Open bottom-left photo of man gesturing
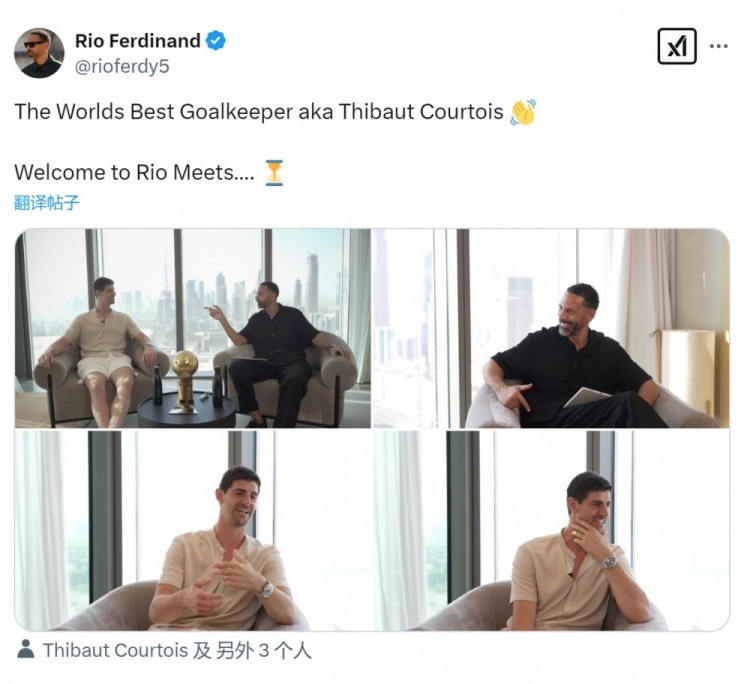The width and height of the screenshot is (750, 684). pos(193,530)
